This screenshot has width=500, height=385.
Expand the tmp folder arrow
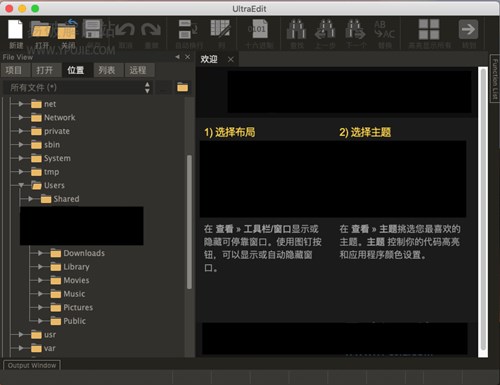(21, 172)
